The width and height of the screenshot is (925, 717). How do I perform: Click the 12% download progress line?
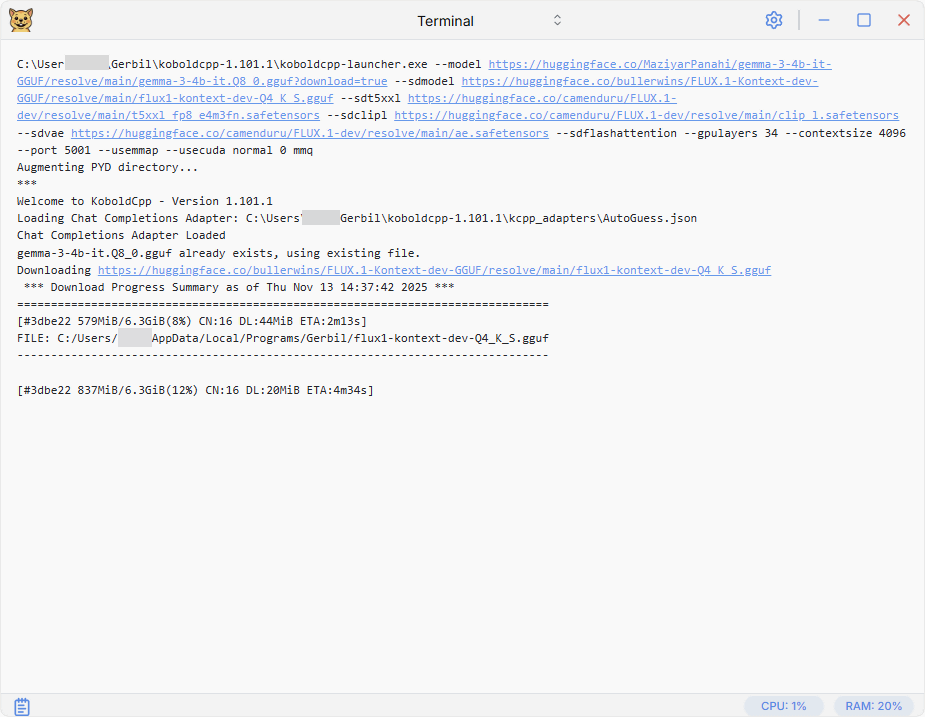[195, 390]
